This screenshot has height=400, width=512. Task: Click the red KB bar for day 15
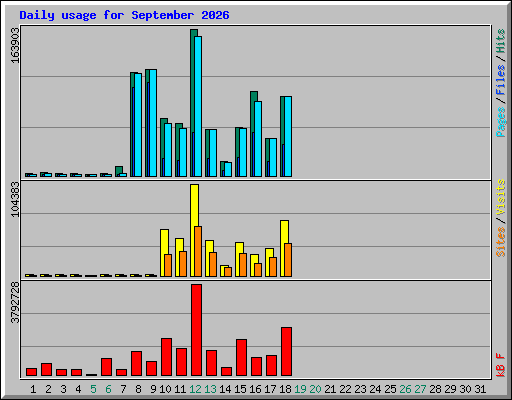coord(241,358)
